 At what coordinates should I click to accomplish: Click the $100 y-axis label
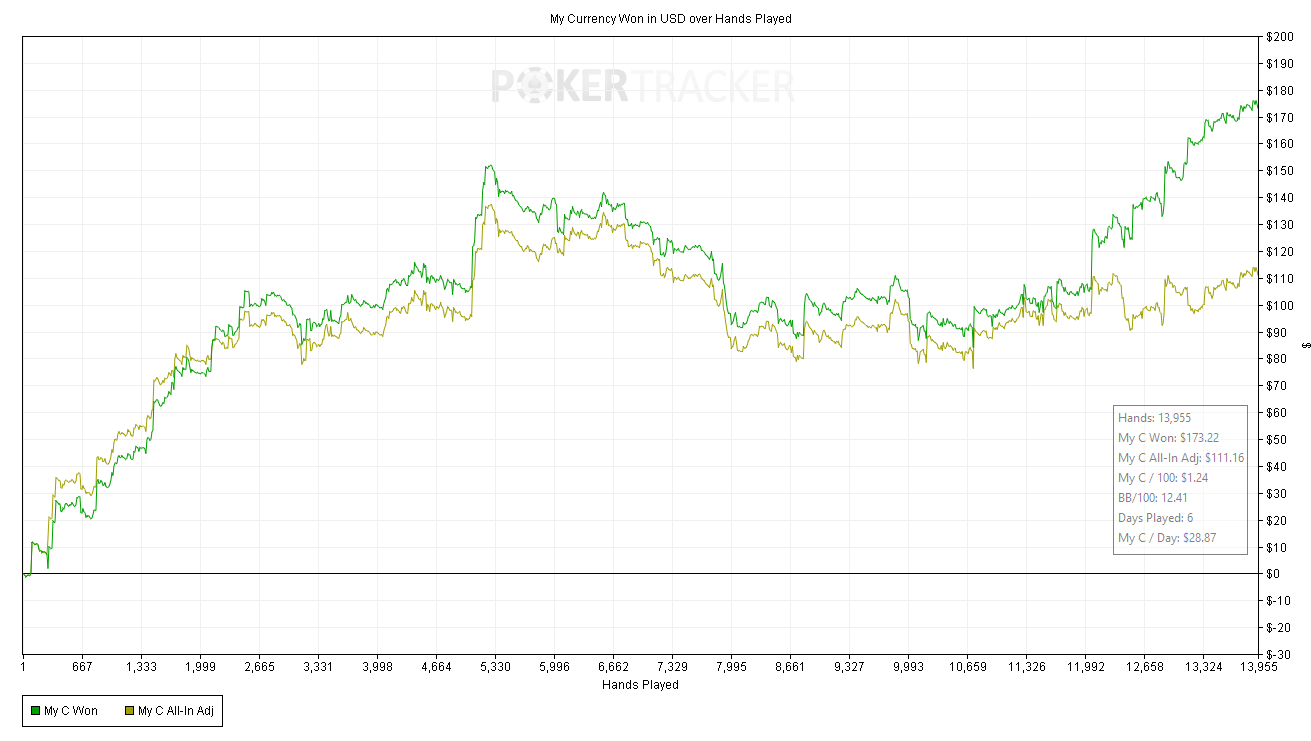1280,305
